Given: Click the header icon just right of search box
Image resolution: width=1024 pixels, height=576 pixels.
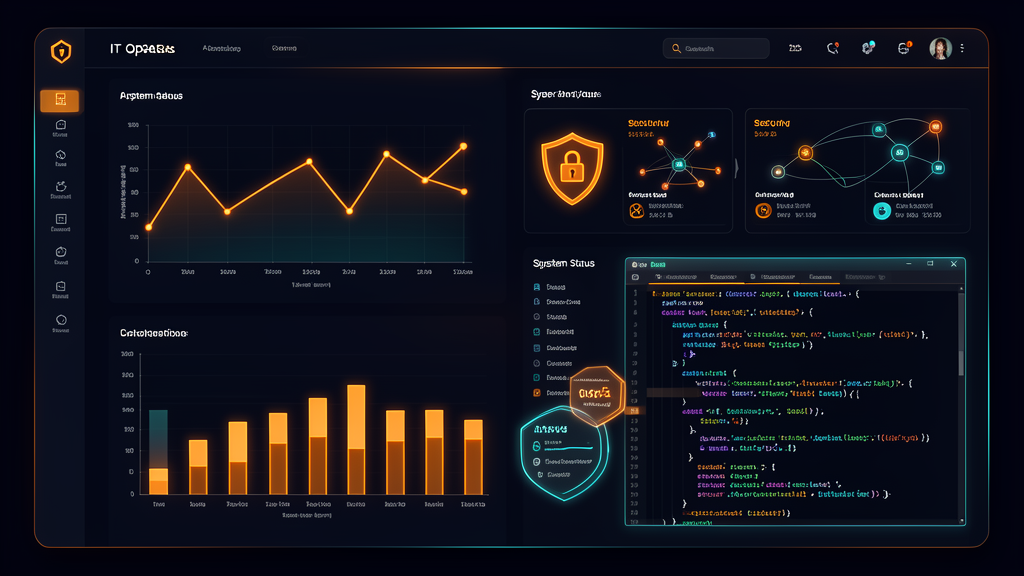Looking at the screenshot, I should pos(795,48).
